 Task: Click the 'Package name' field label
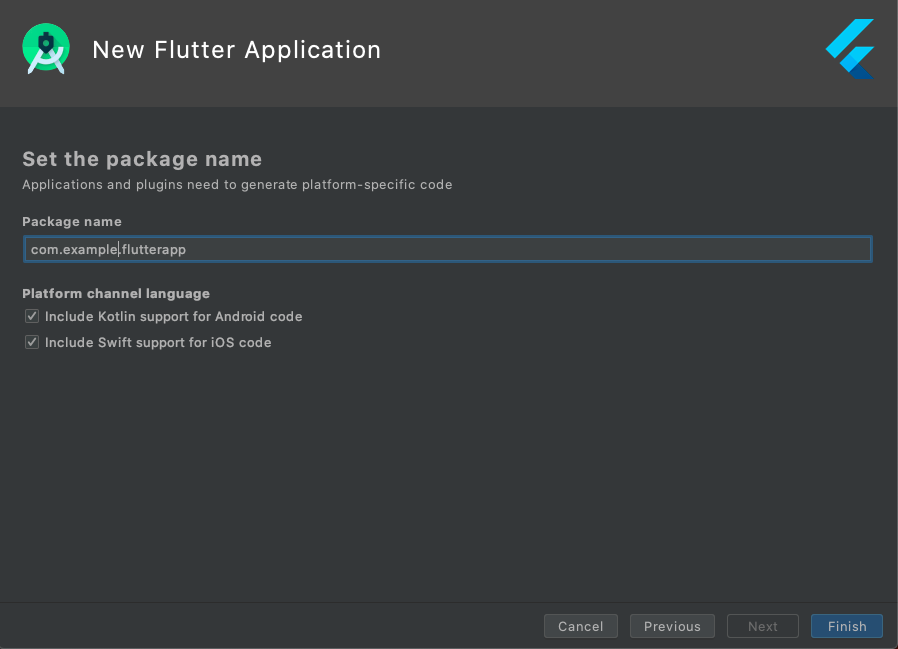coord(72,221)
